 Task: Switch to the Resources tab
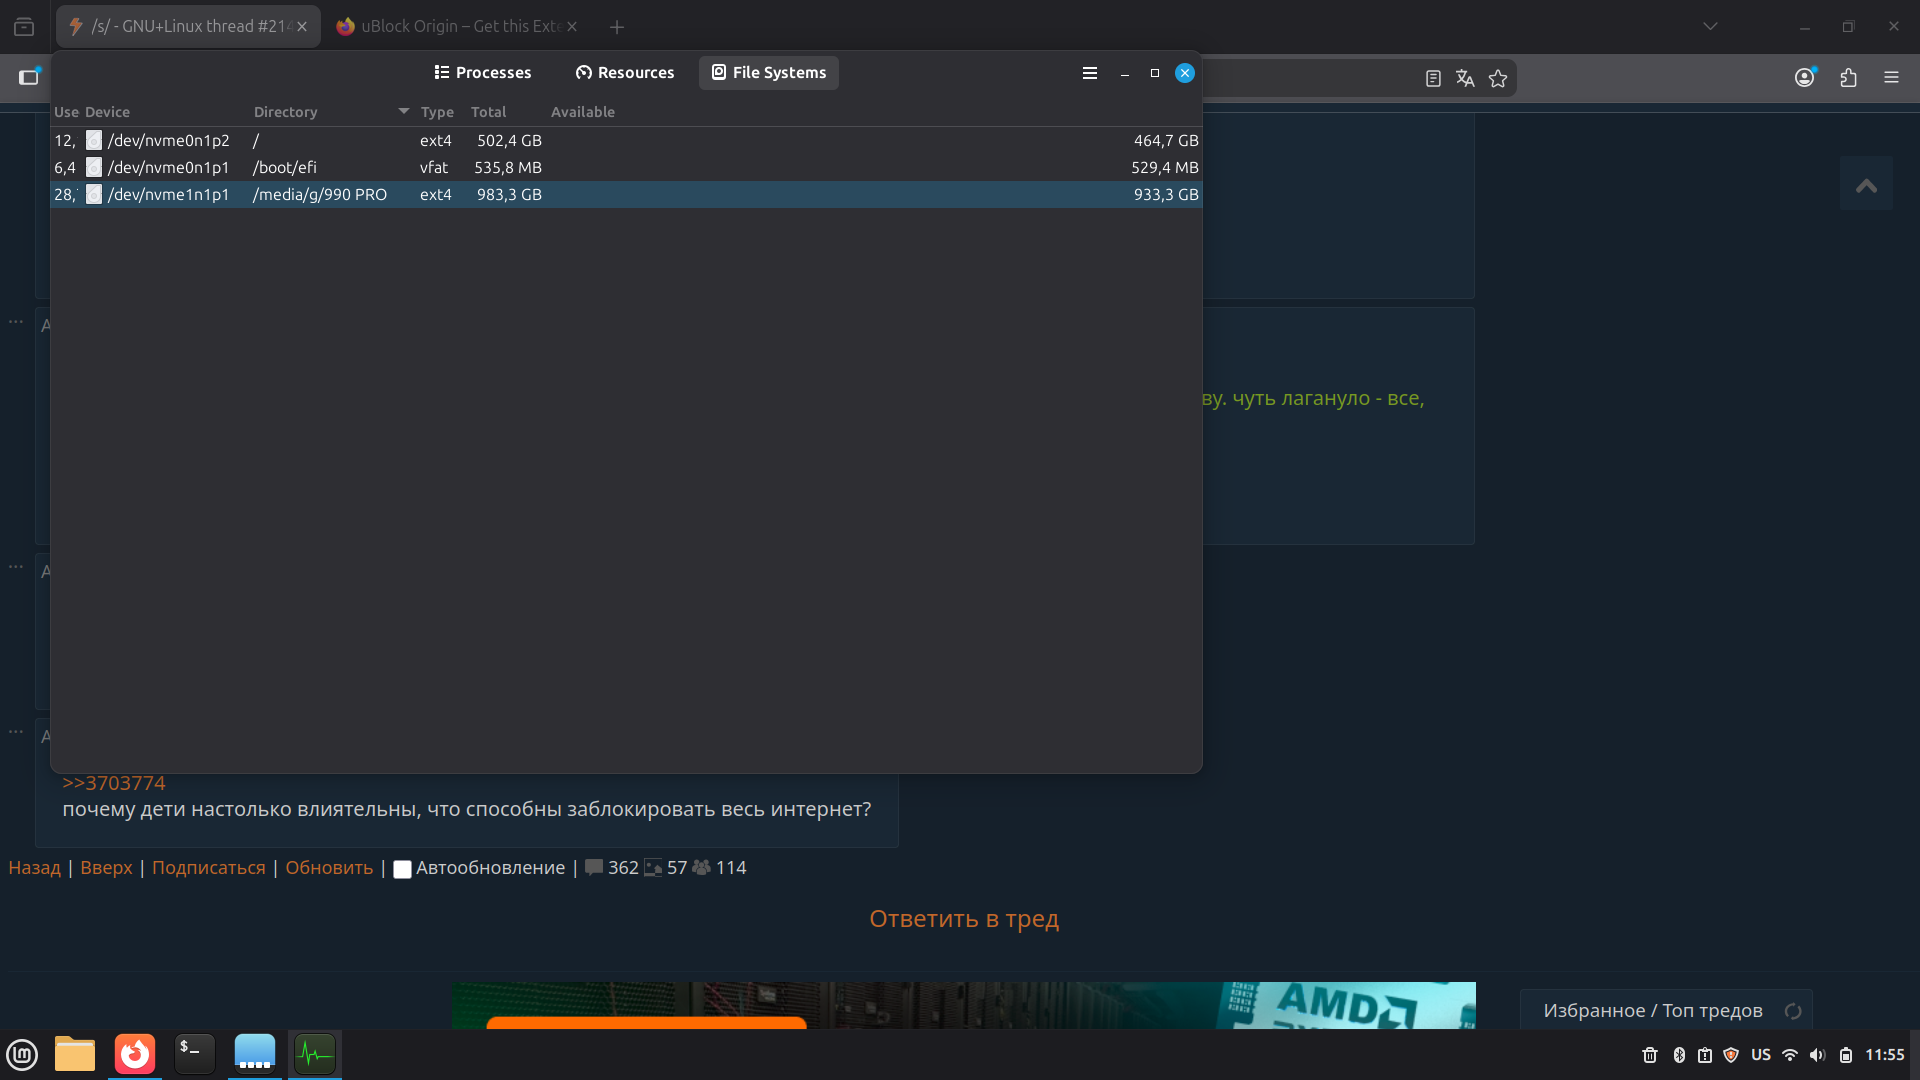(x=625, y=73)
